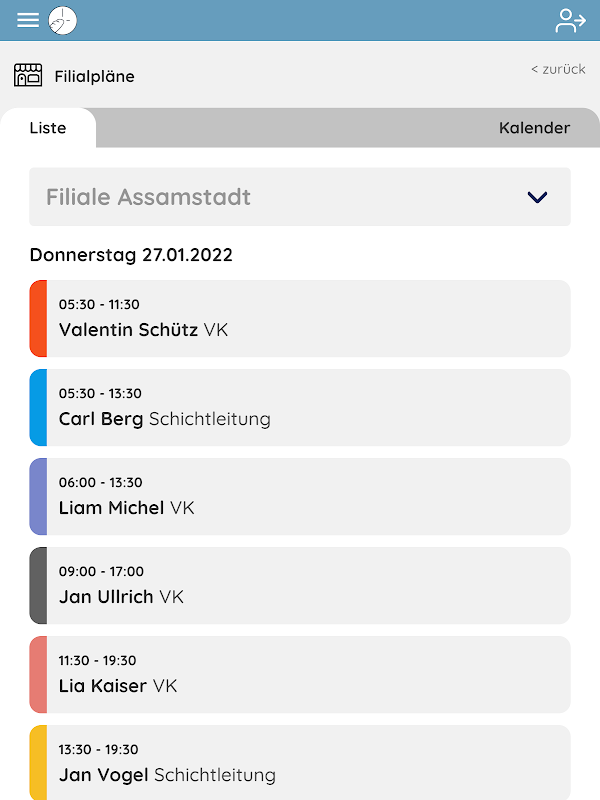Click the dark gray bar on Jan Ullrich
The image size is (600, 800).
pos(38,586)
